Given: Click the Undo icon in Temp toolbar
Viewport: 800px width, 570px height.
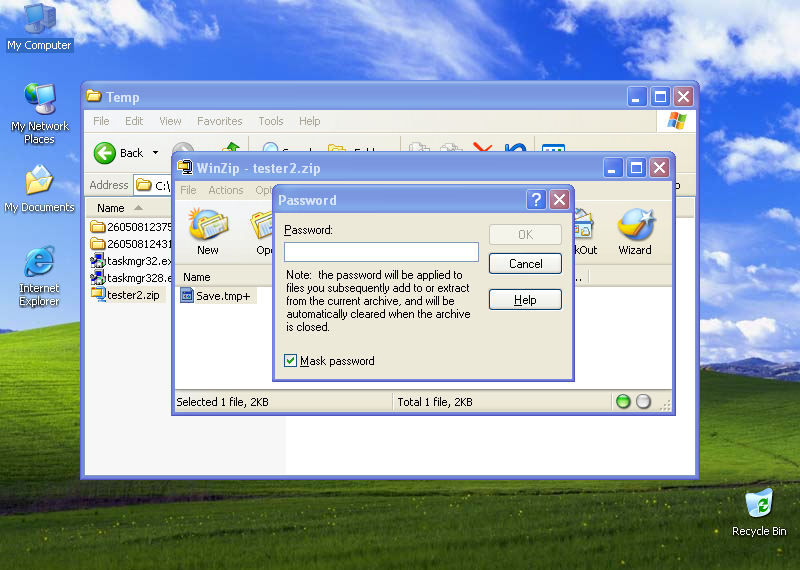Looking at the screenshot, I should pyautogui.click(x=515, y=147).
